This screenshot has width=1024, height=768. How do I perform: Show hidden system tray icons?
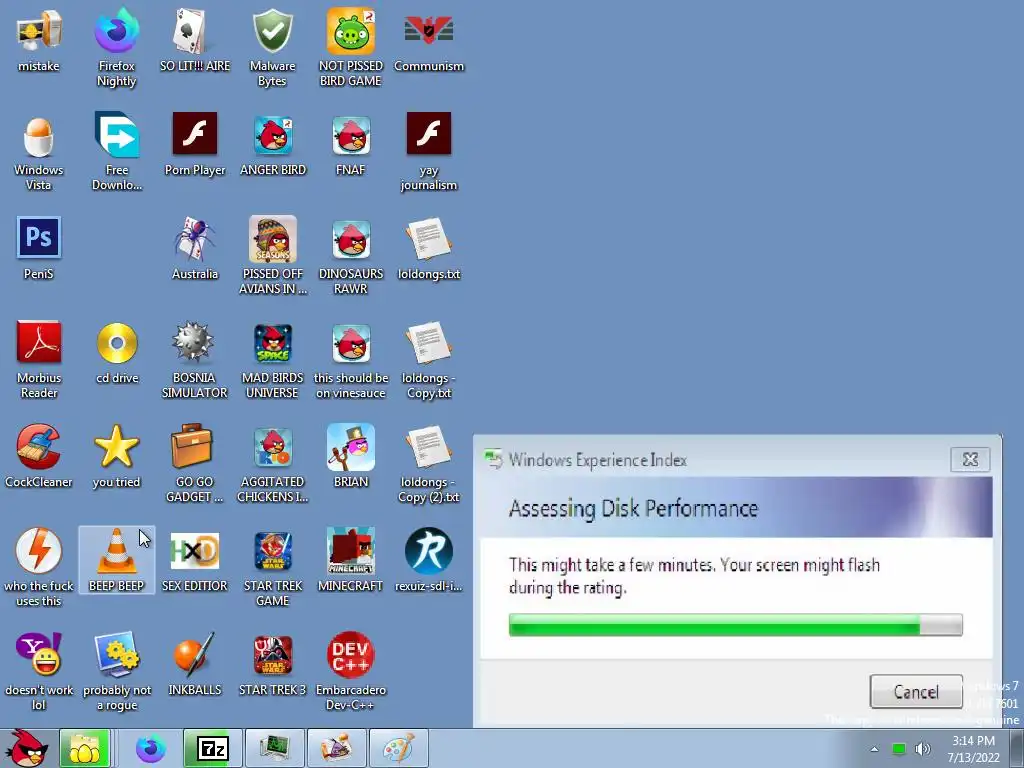(874, 749)
